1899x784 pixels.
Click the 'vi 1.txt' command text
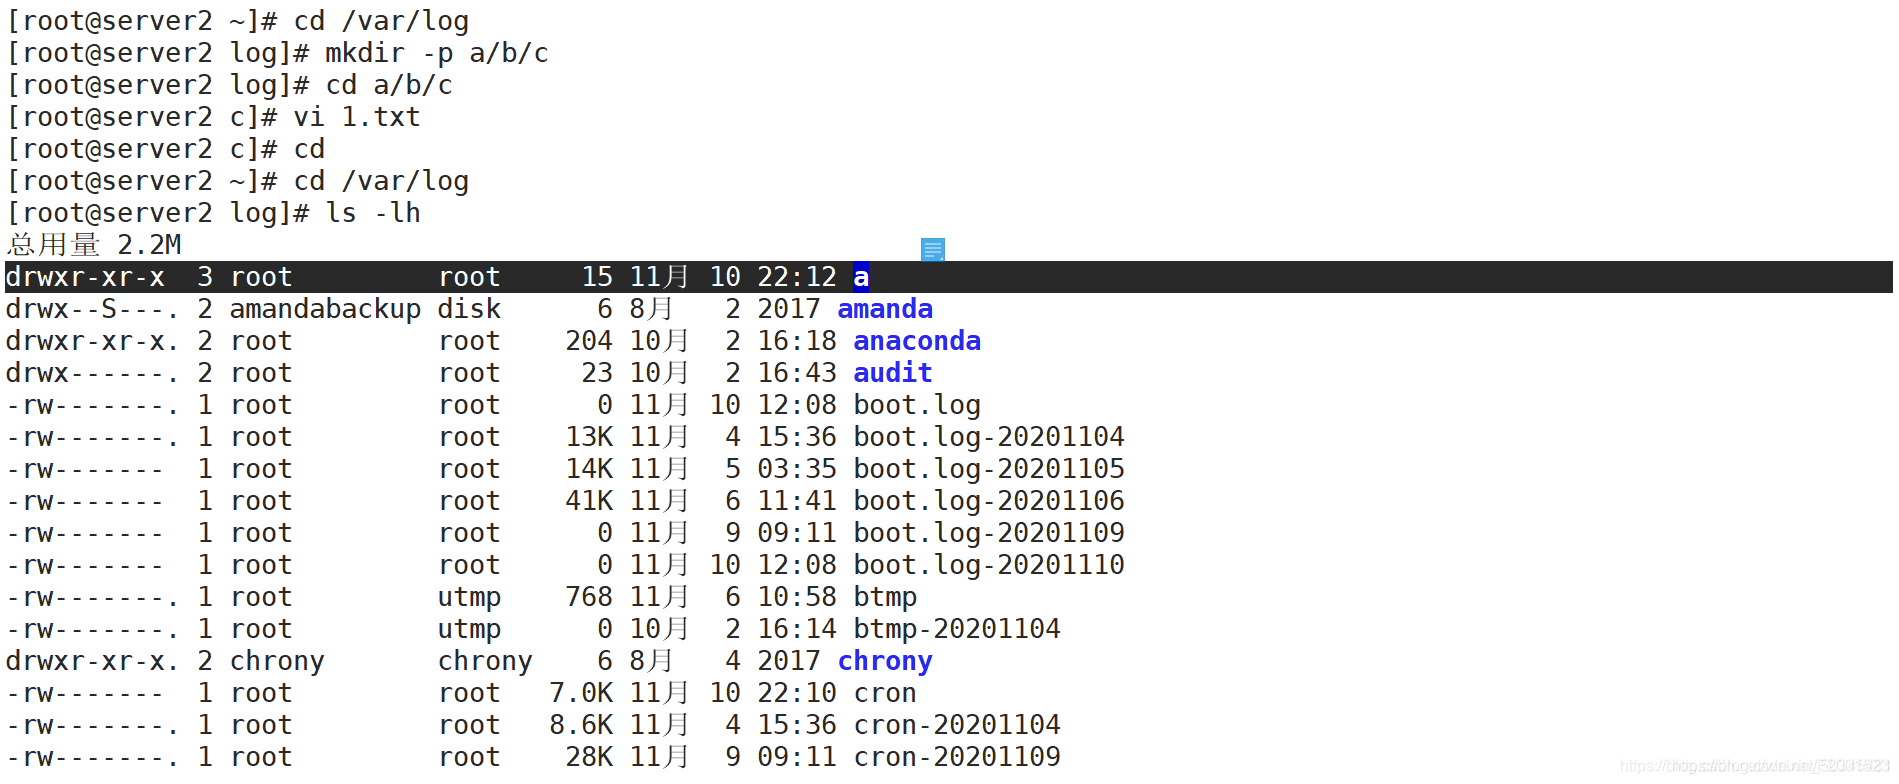[x=357, y=117]
